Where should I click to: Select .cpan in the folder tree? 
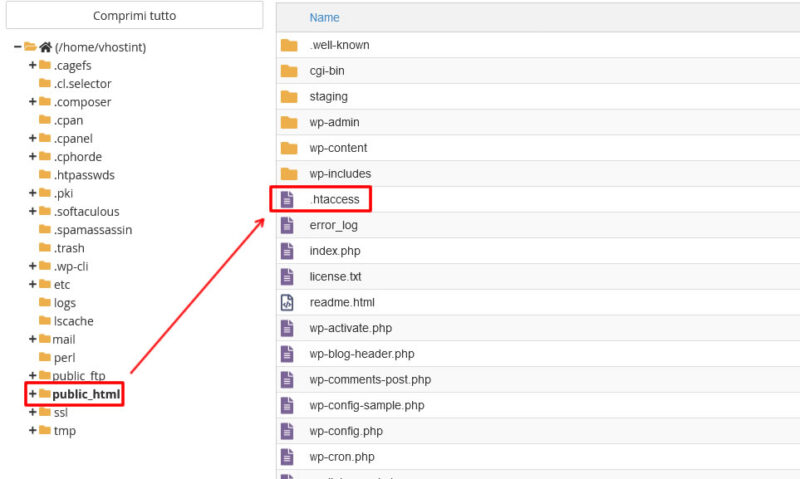[x=68, y=120]
